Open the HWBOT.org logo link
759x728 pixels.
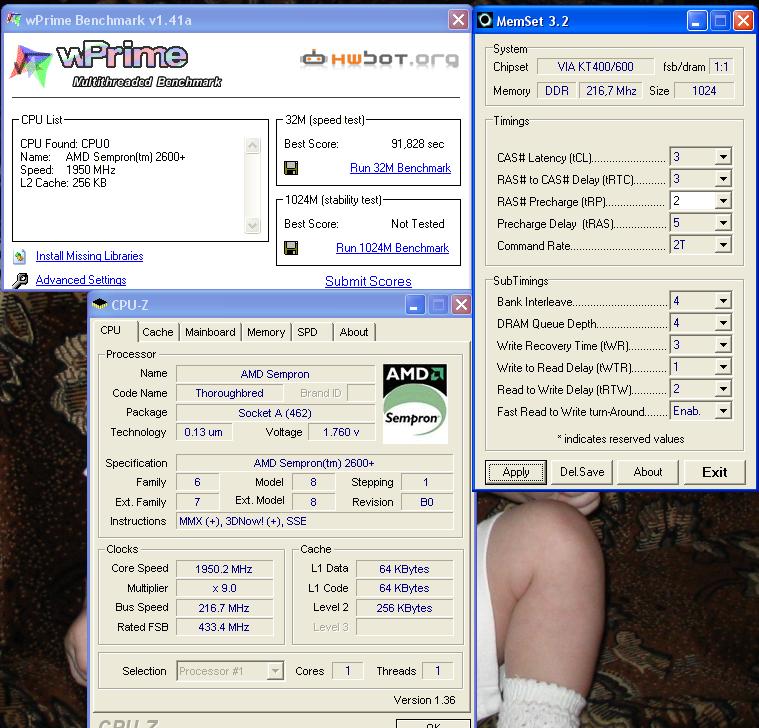point(380,59)
